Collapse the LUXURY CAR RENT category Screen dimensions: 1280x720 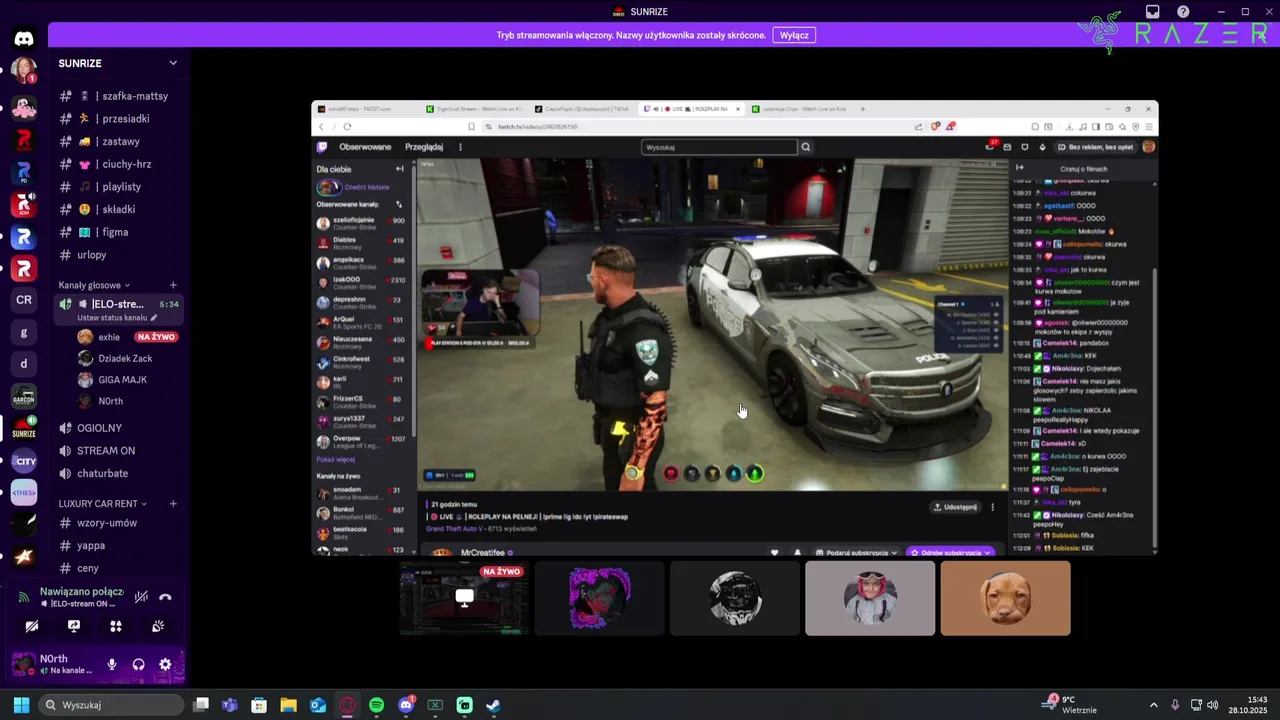click(x=102, y=503)
